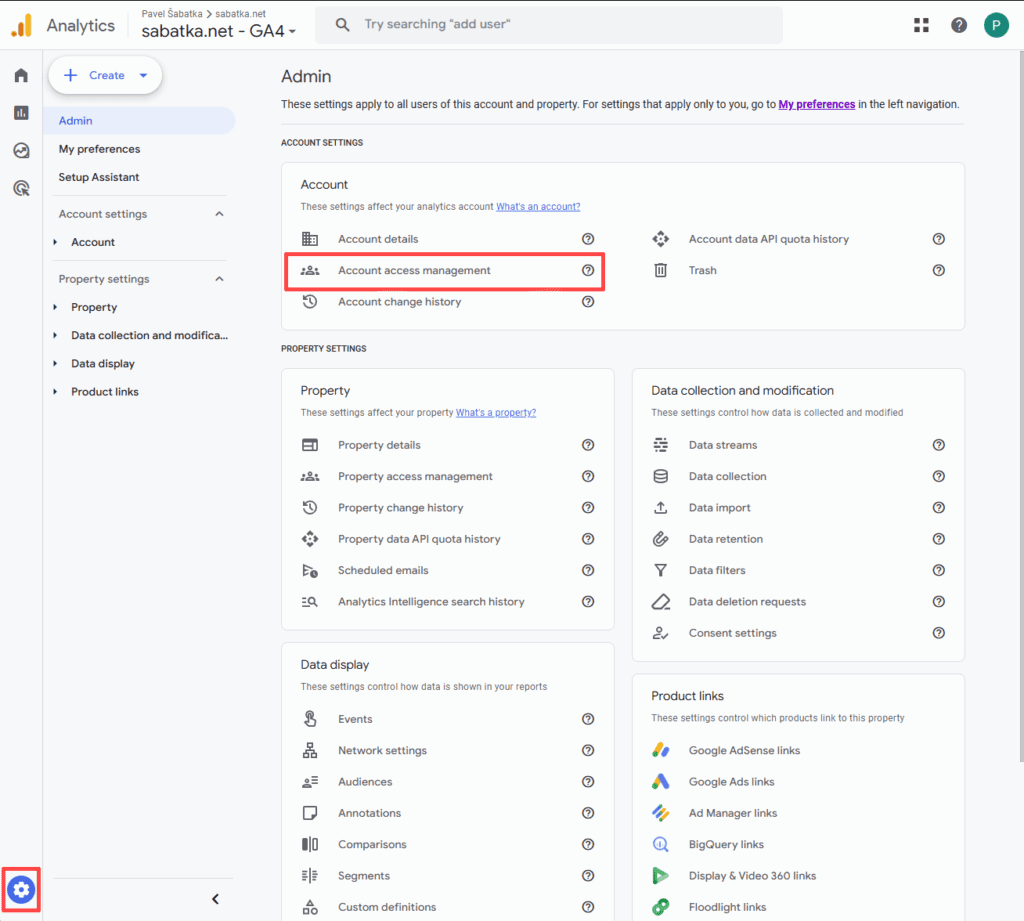
Task: Expand the Data display sidebar item
Action: [x=55, y=364]
